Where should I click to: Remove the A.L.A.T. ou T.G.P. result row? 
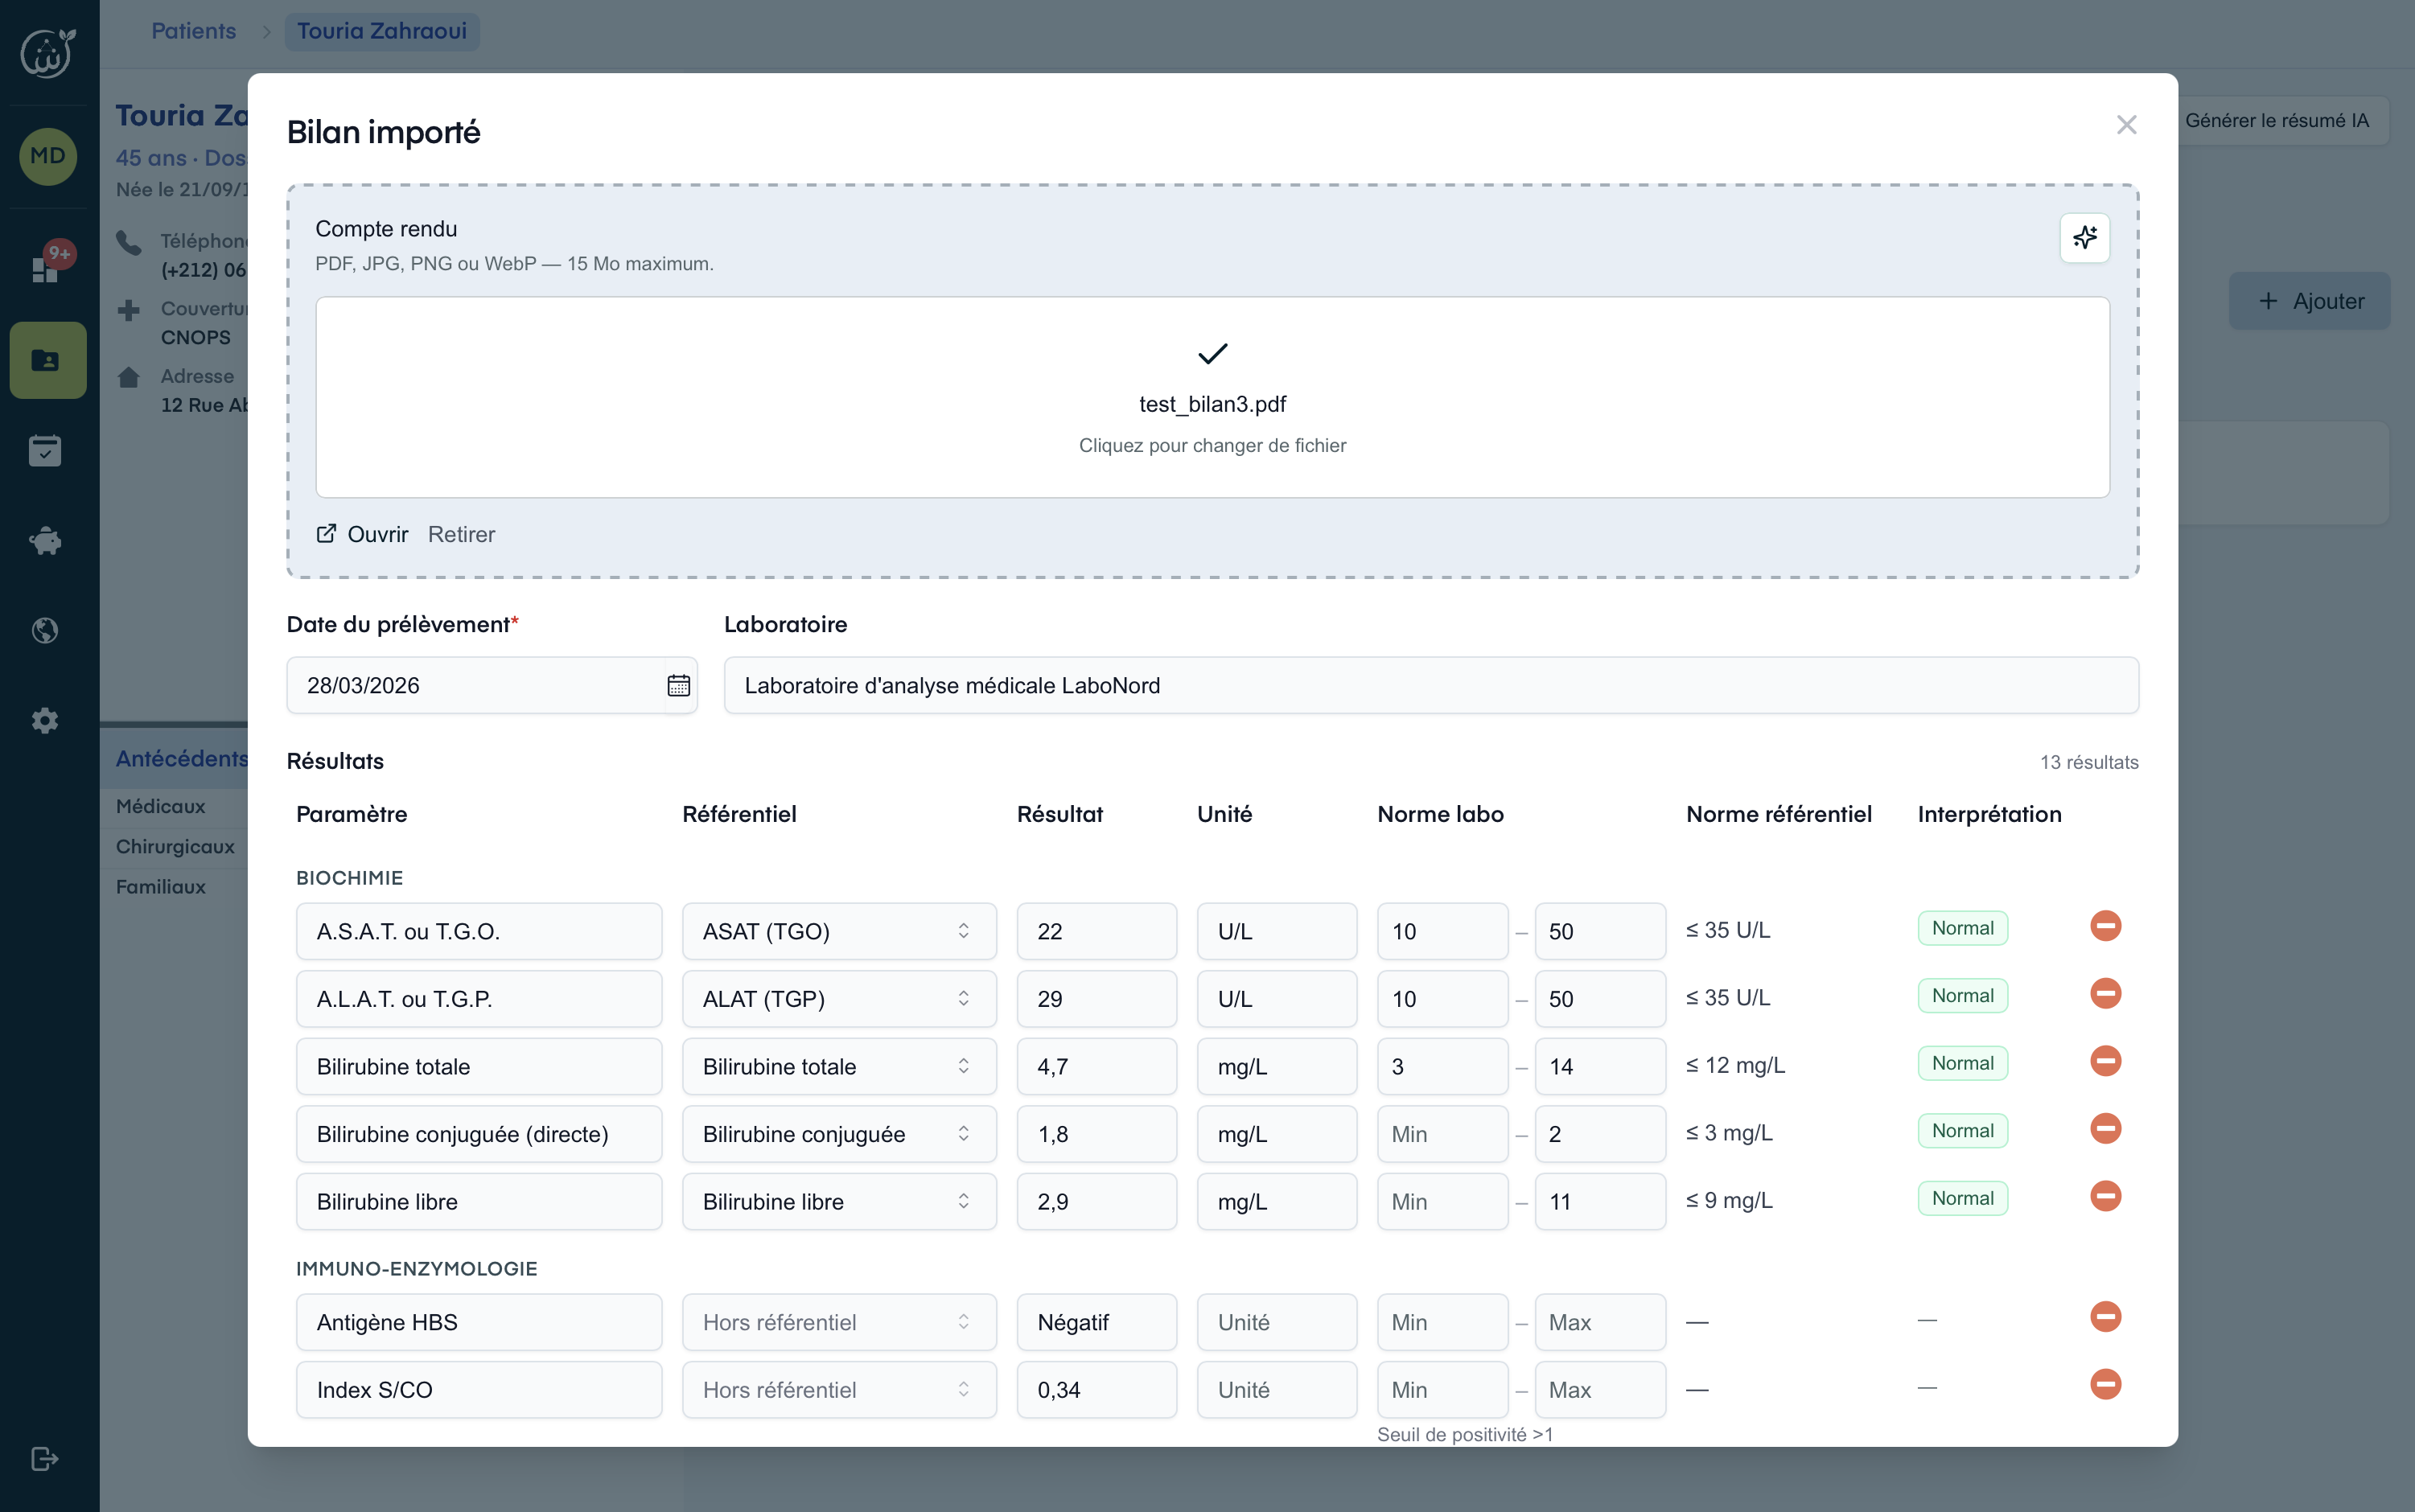tap(2105, 994)
